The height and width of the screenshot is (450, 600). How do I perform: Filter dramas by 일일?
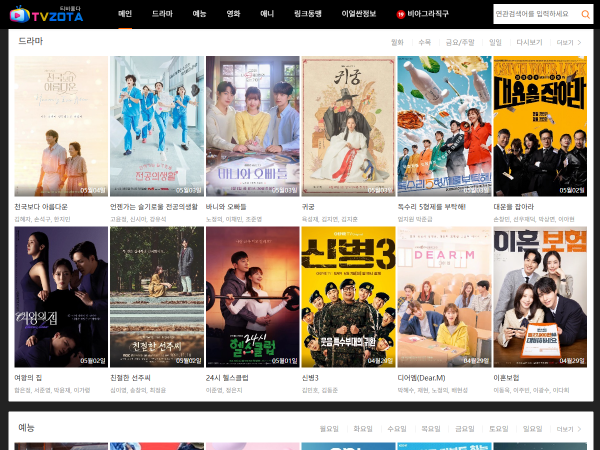click(x=495, y=42)
